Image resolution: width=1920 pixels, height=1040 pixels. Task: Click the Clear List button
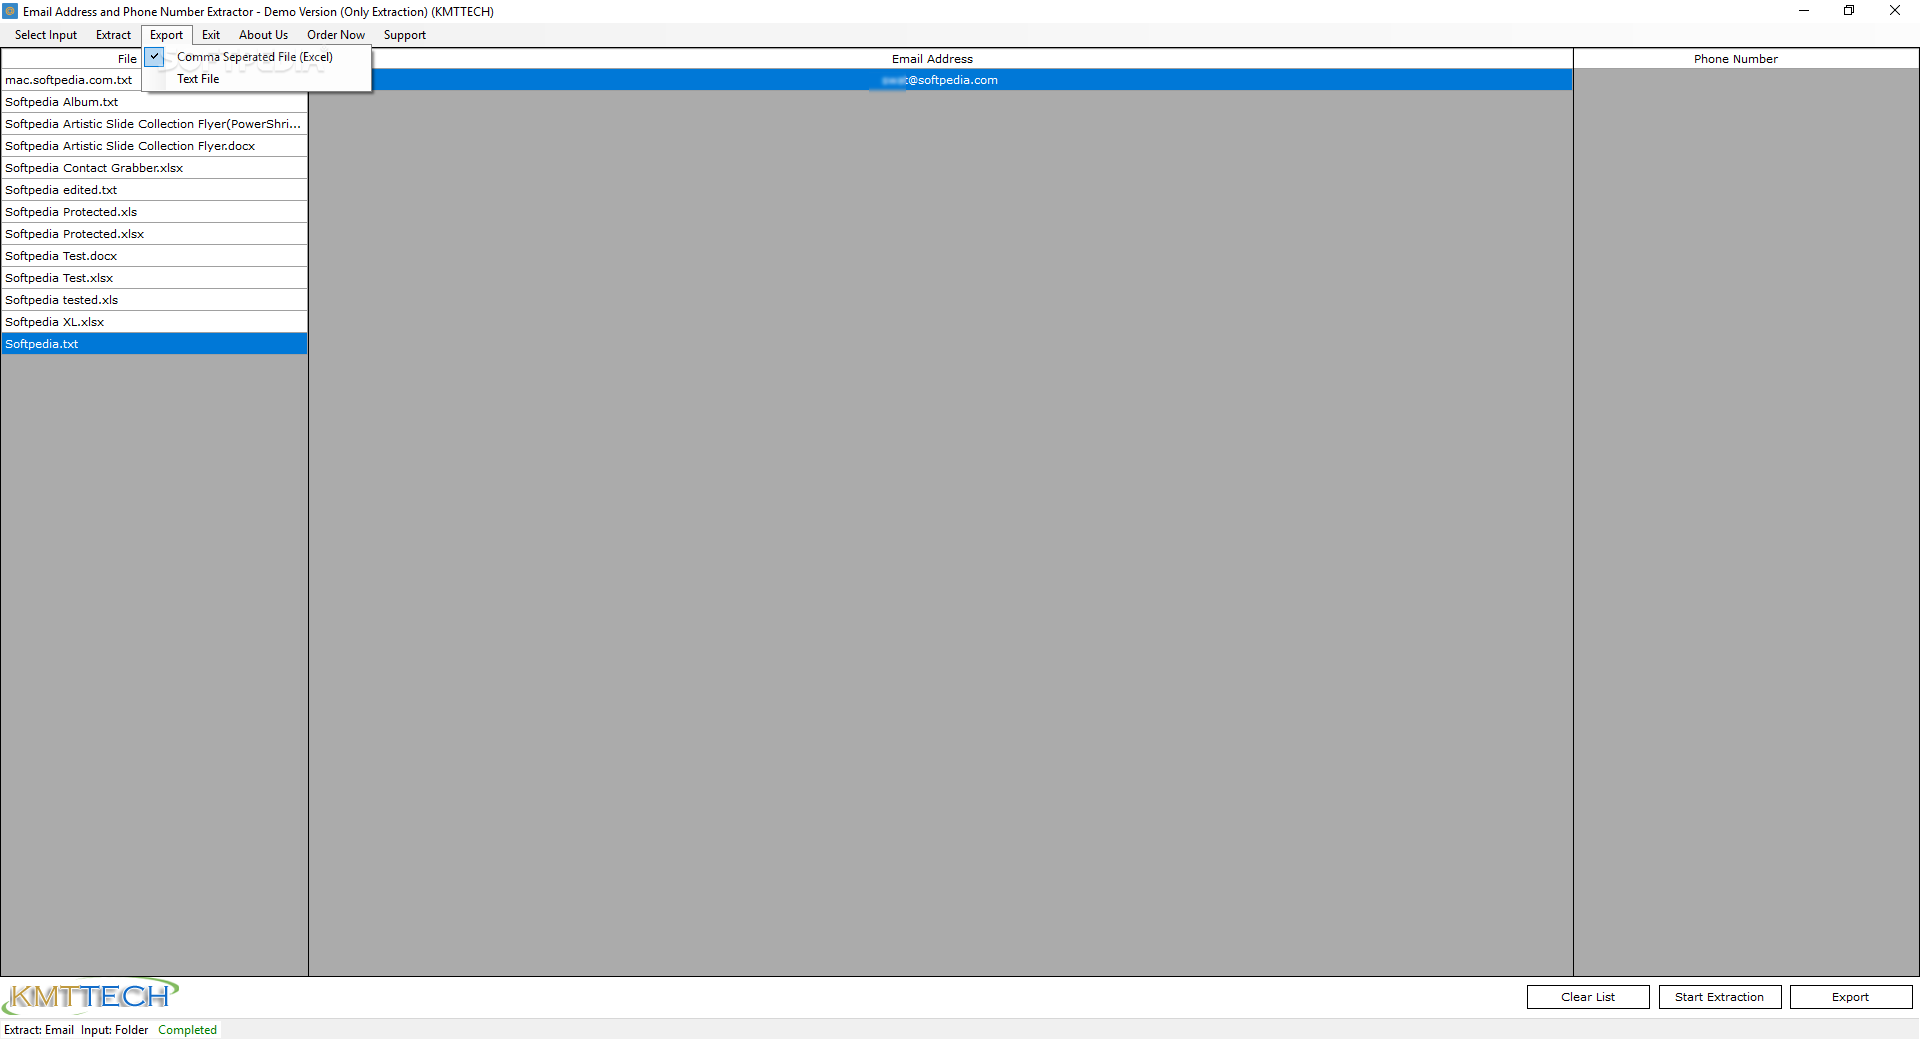[1588, 997]
